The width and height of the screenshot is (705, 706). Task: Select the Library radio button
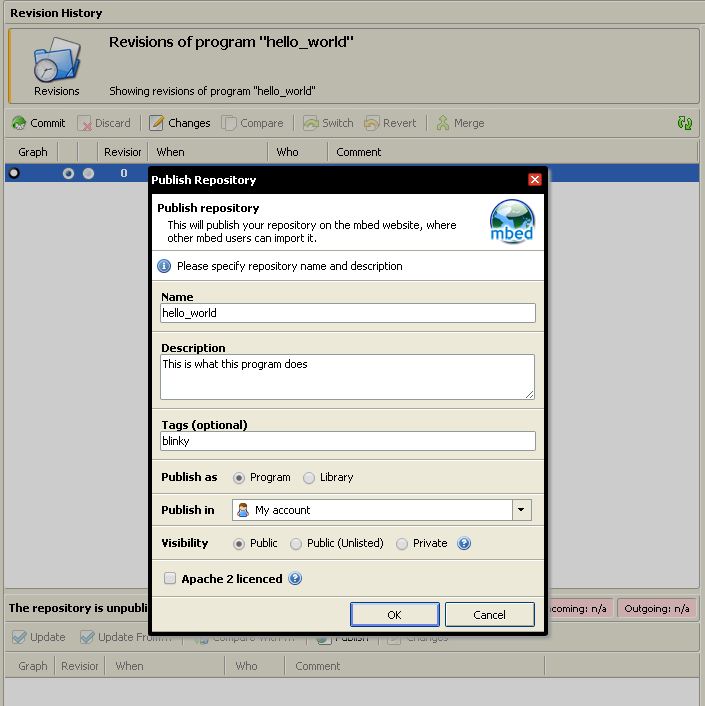pyautogui.click(x=309, y=478)
